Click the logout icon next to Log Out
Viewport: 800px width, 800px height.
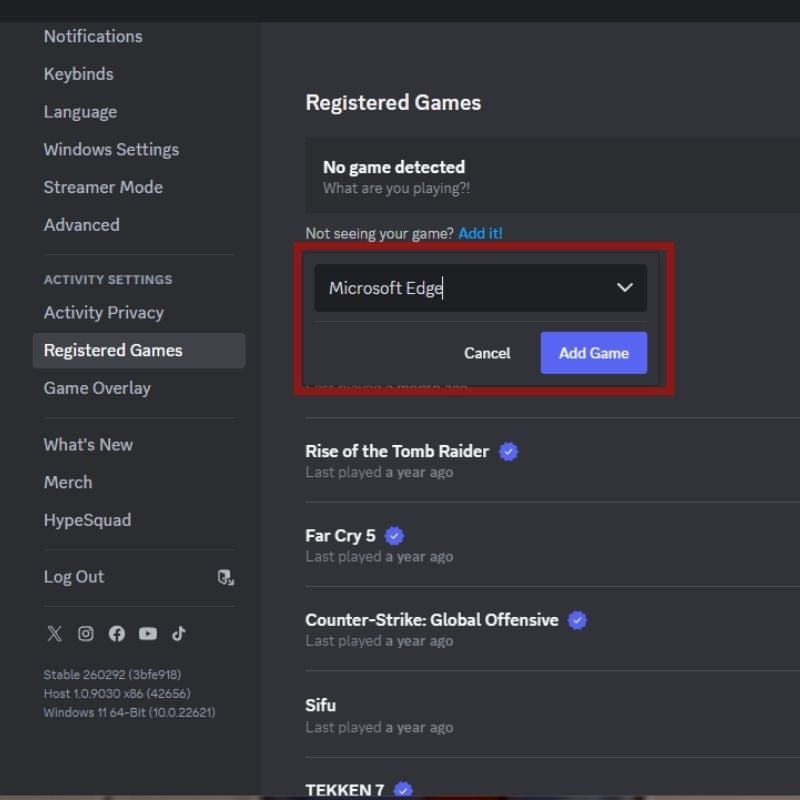point(226,578)
